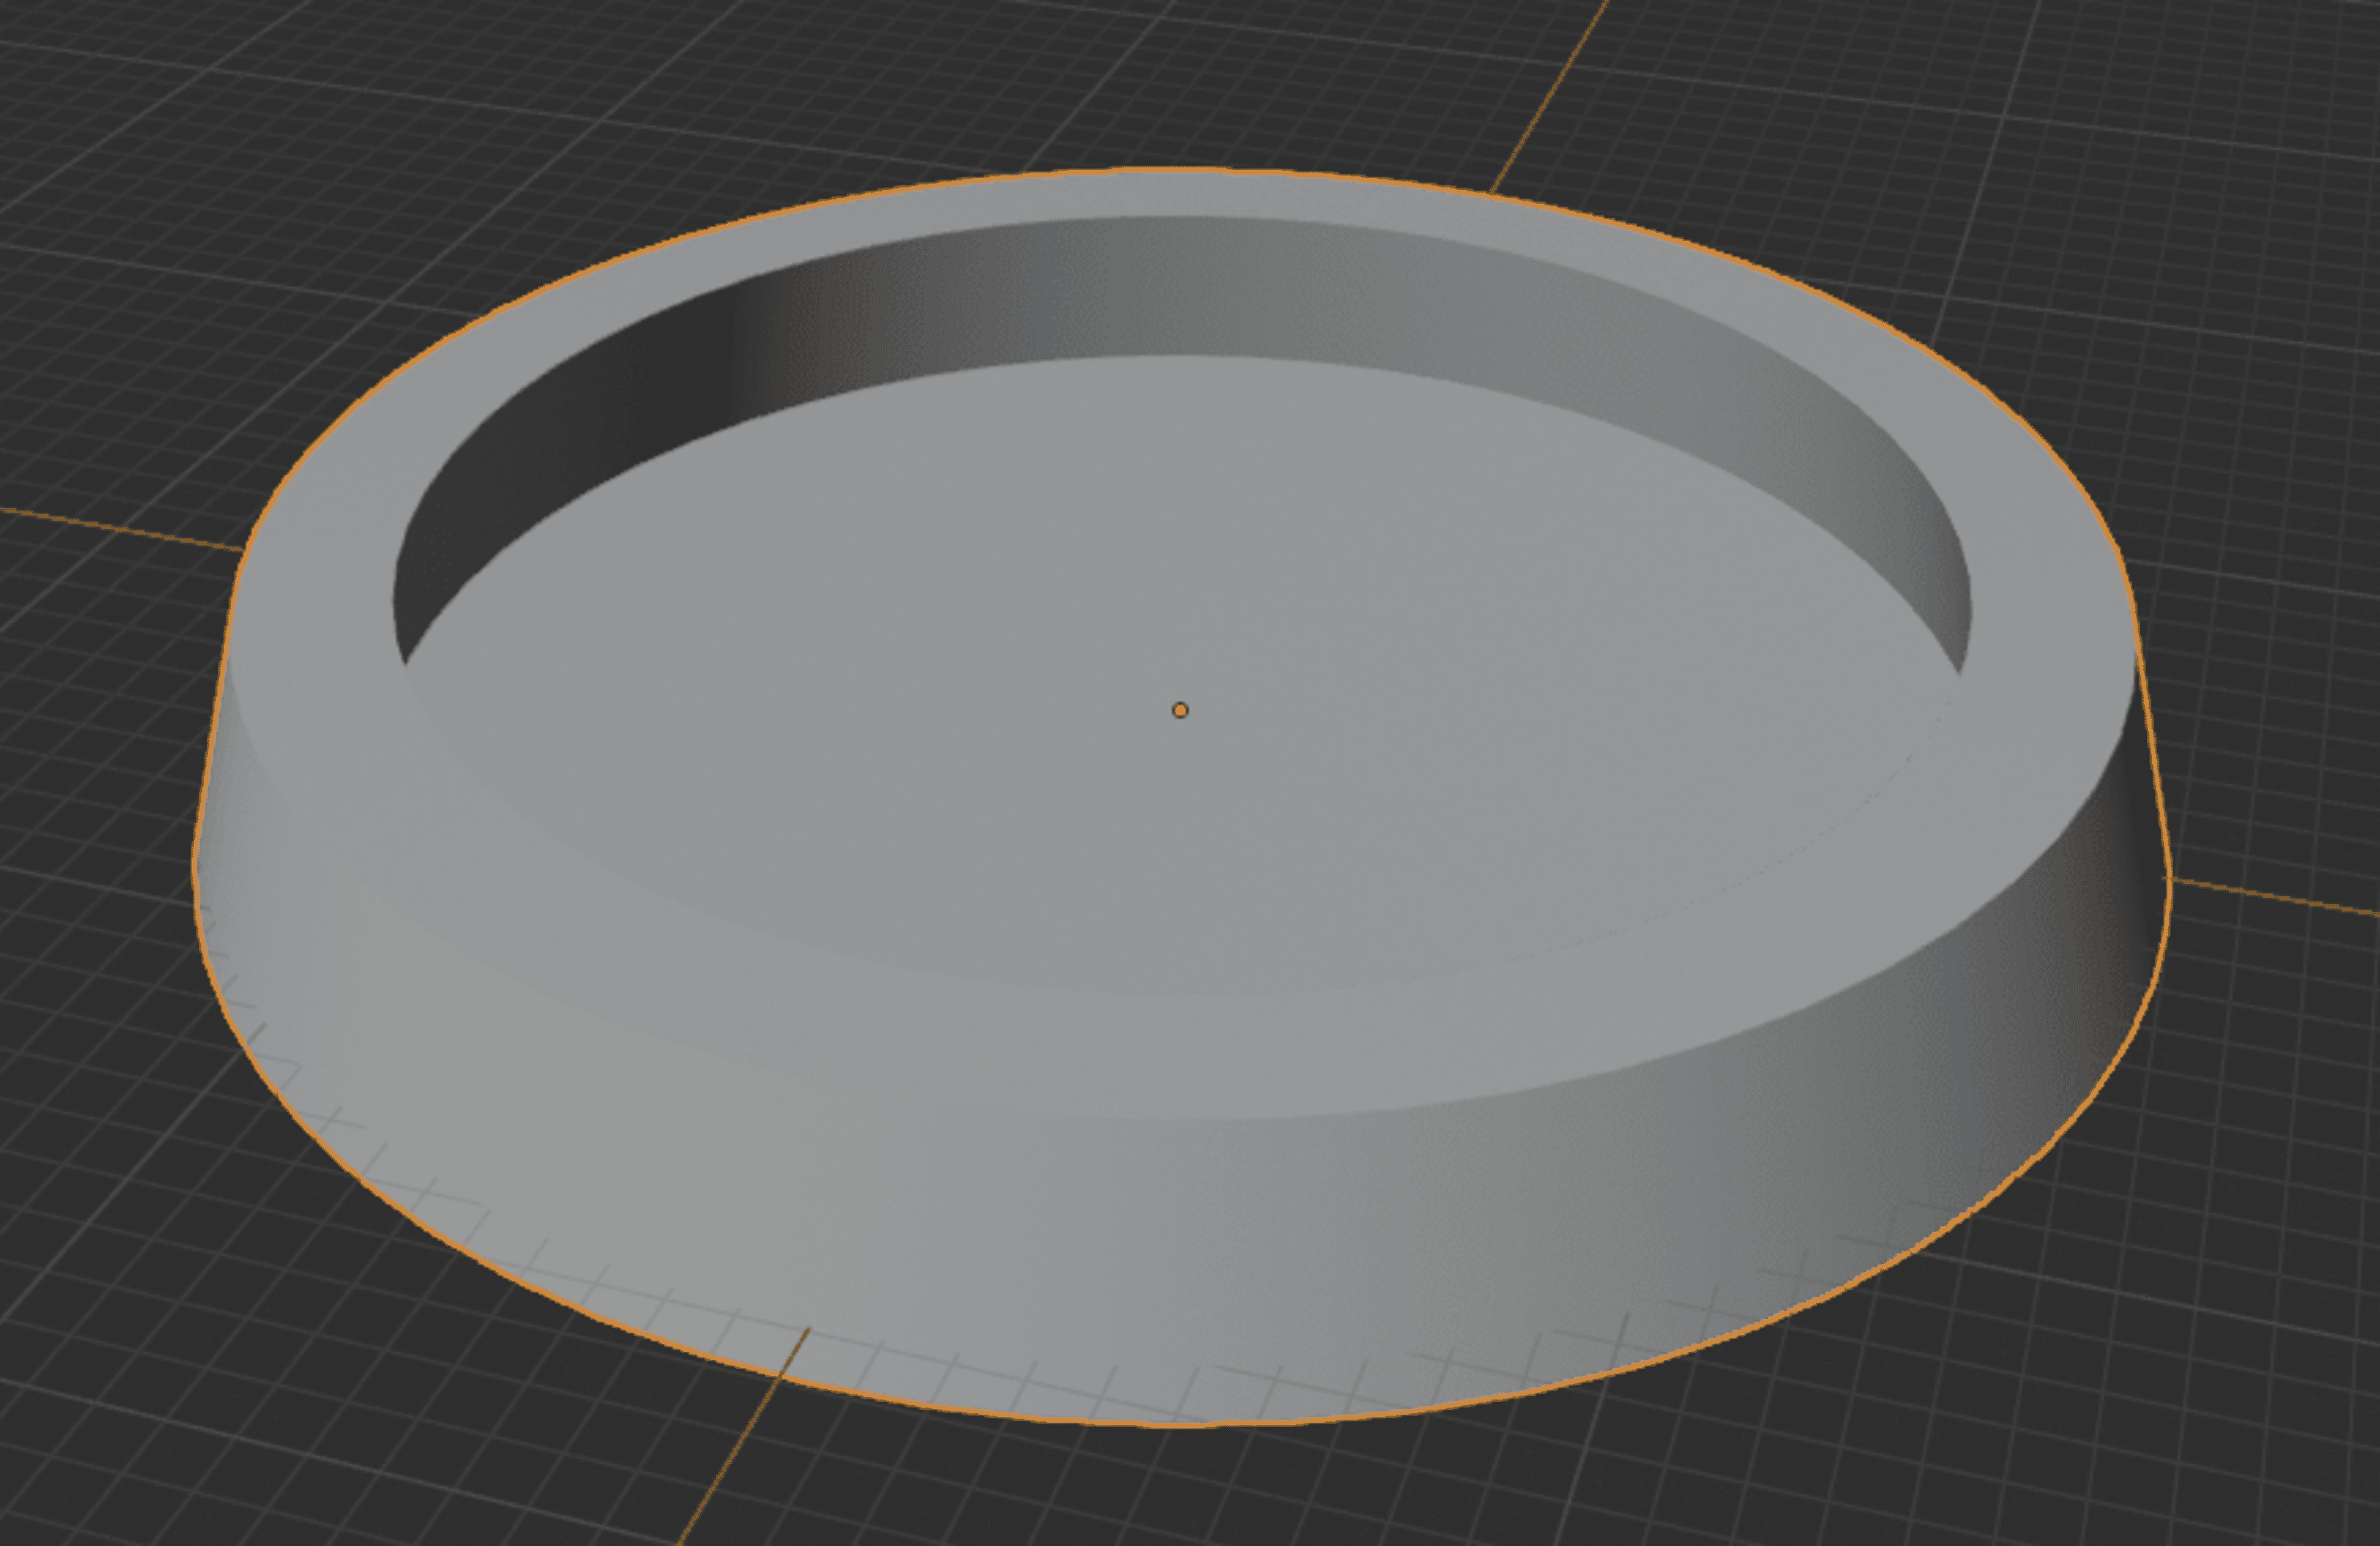
Task: Select the orange origin point of the mesh
Action: point(1180,710)
